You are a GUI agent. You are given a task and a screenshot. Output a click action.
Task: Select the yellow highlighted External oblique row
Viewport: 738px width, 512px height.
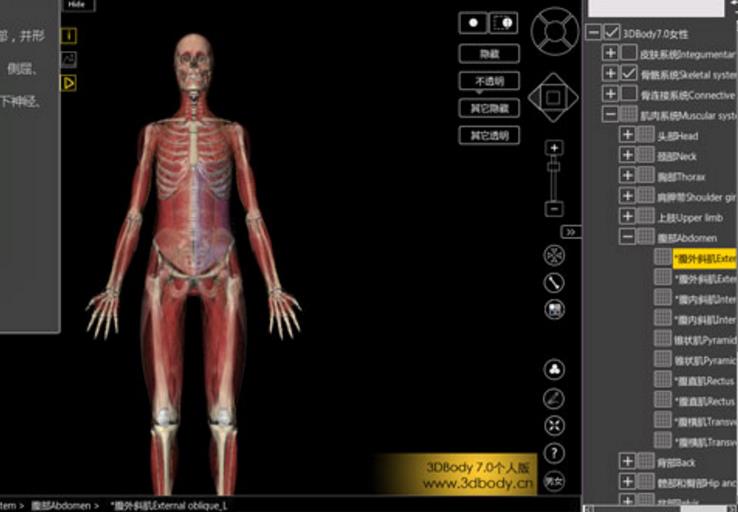705,259
